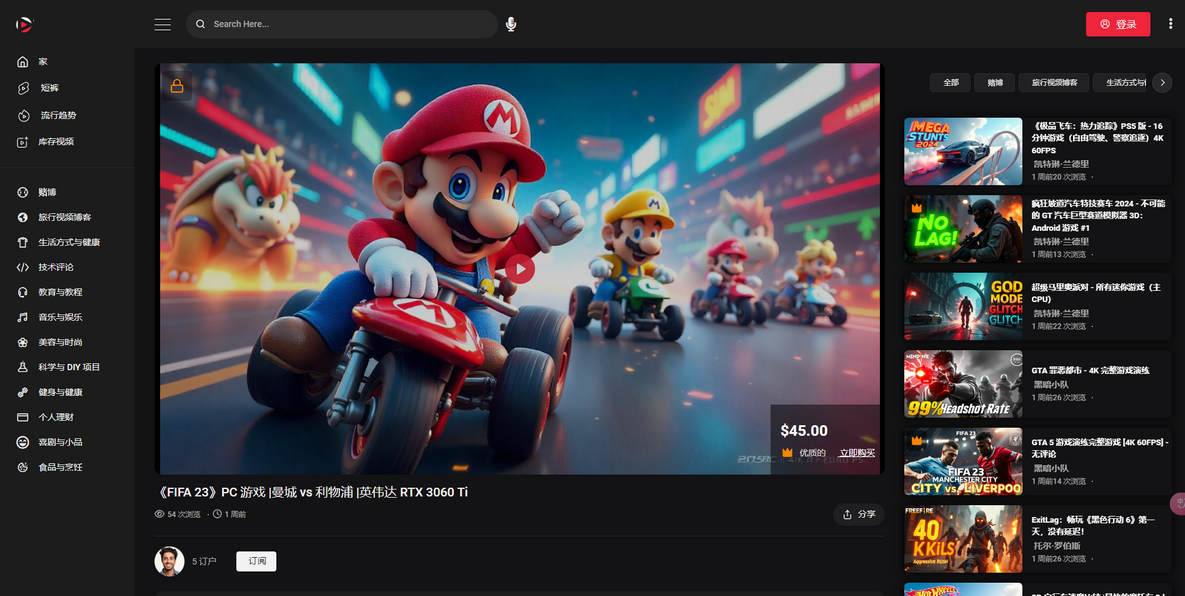This screenshot has width=1185, height=596.
Task: Open the GOD MODE GLITCH video thumbnail
Action: tap(963, 306)
